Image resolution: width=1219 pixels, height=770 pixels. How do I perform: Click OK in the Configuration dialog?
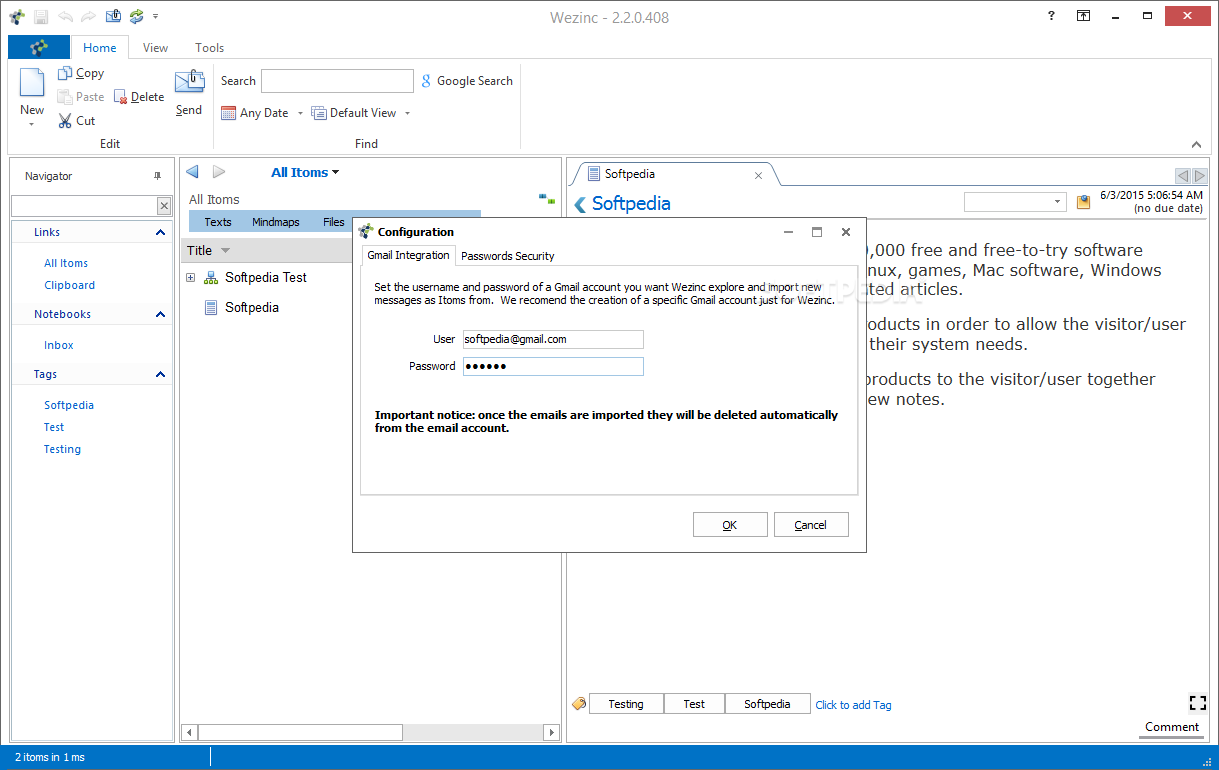730,525
